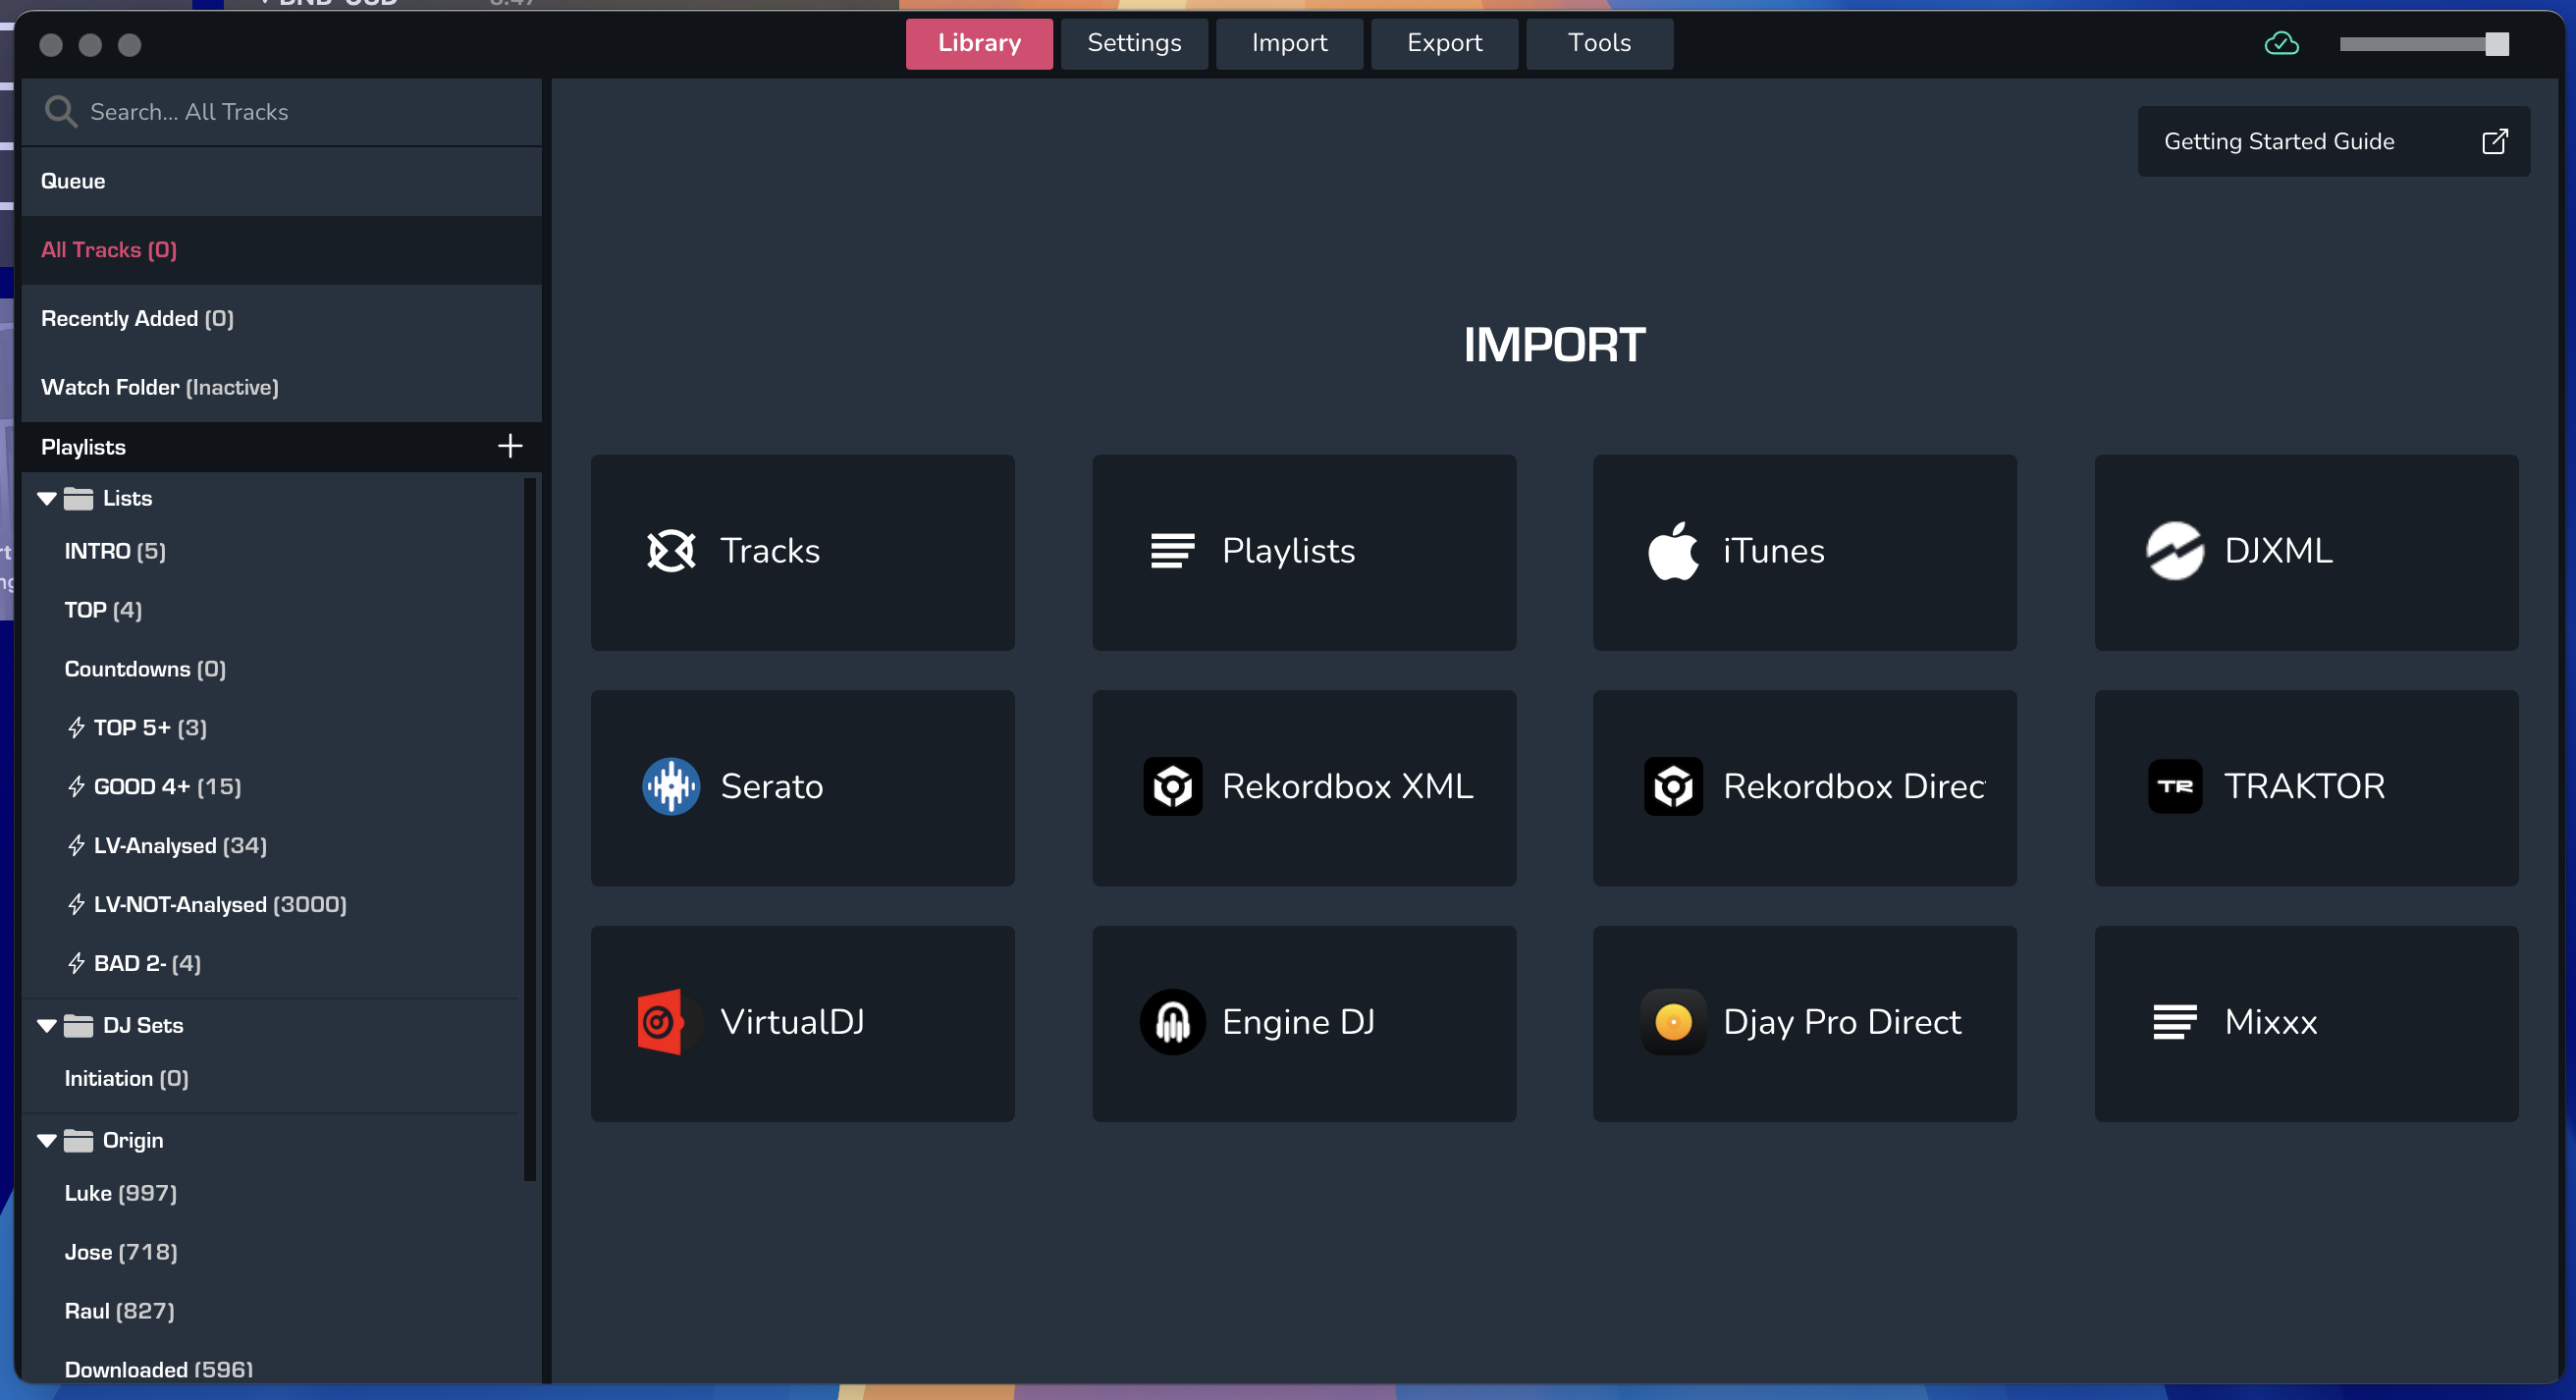2576x1400 pixels.
Task: Import from Mixxx tile
Action: click(2306, 1023)
